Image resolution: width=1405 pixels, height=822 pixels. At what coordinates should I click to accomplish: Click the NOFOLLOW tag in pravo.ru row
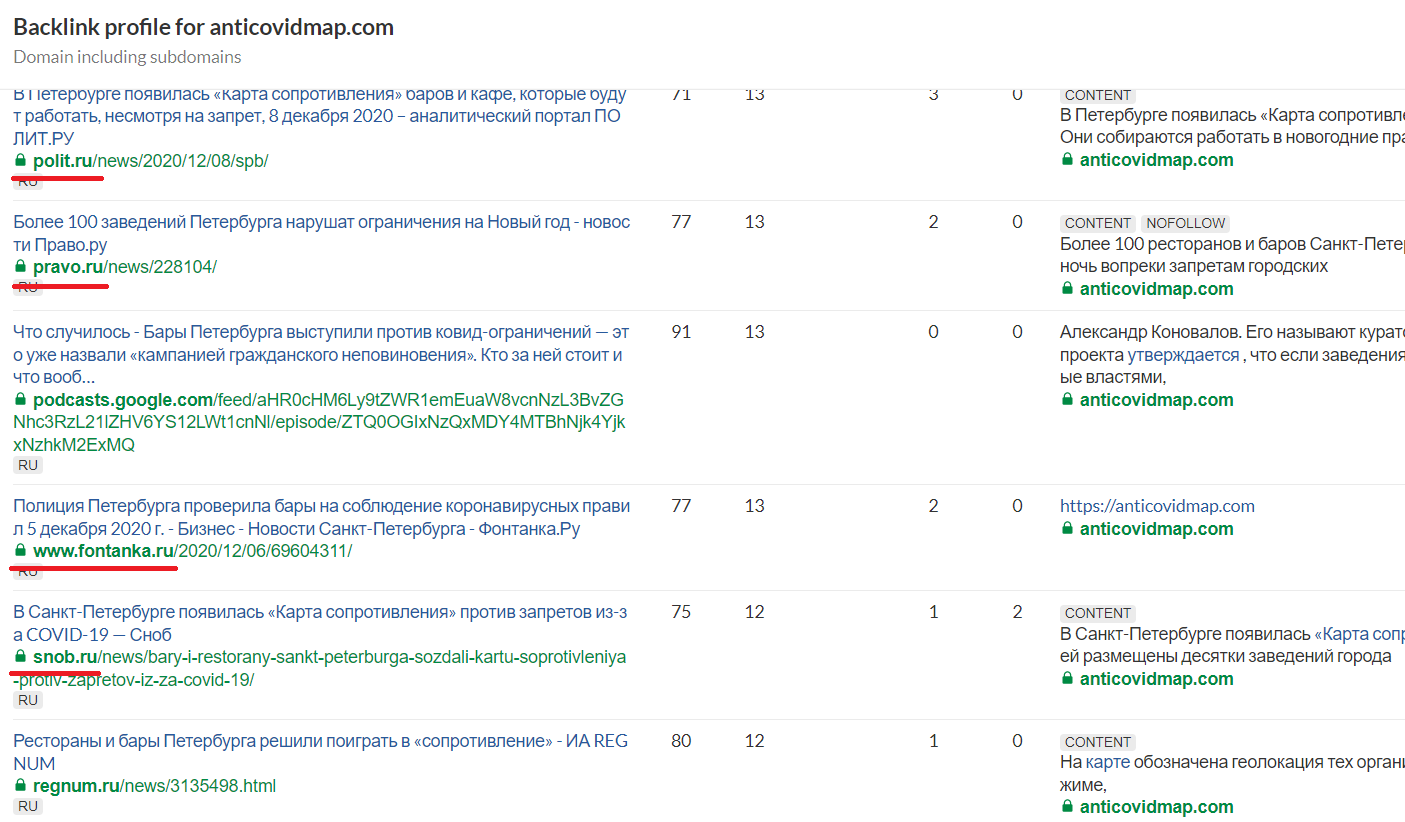pyautogui.click(x=1185, y=223)
